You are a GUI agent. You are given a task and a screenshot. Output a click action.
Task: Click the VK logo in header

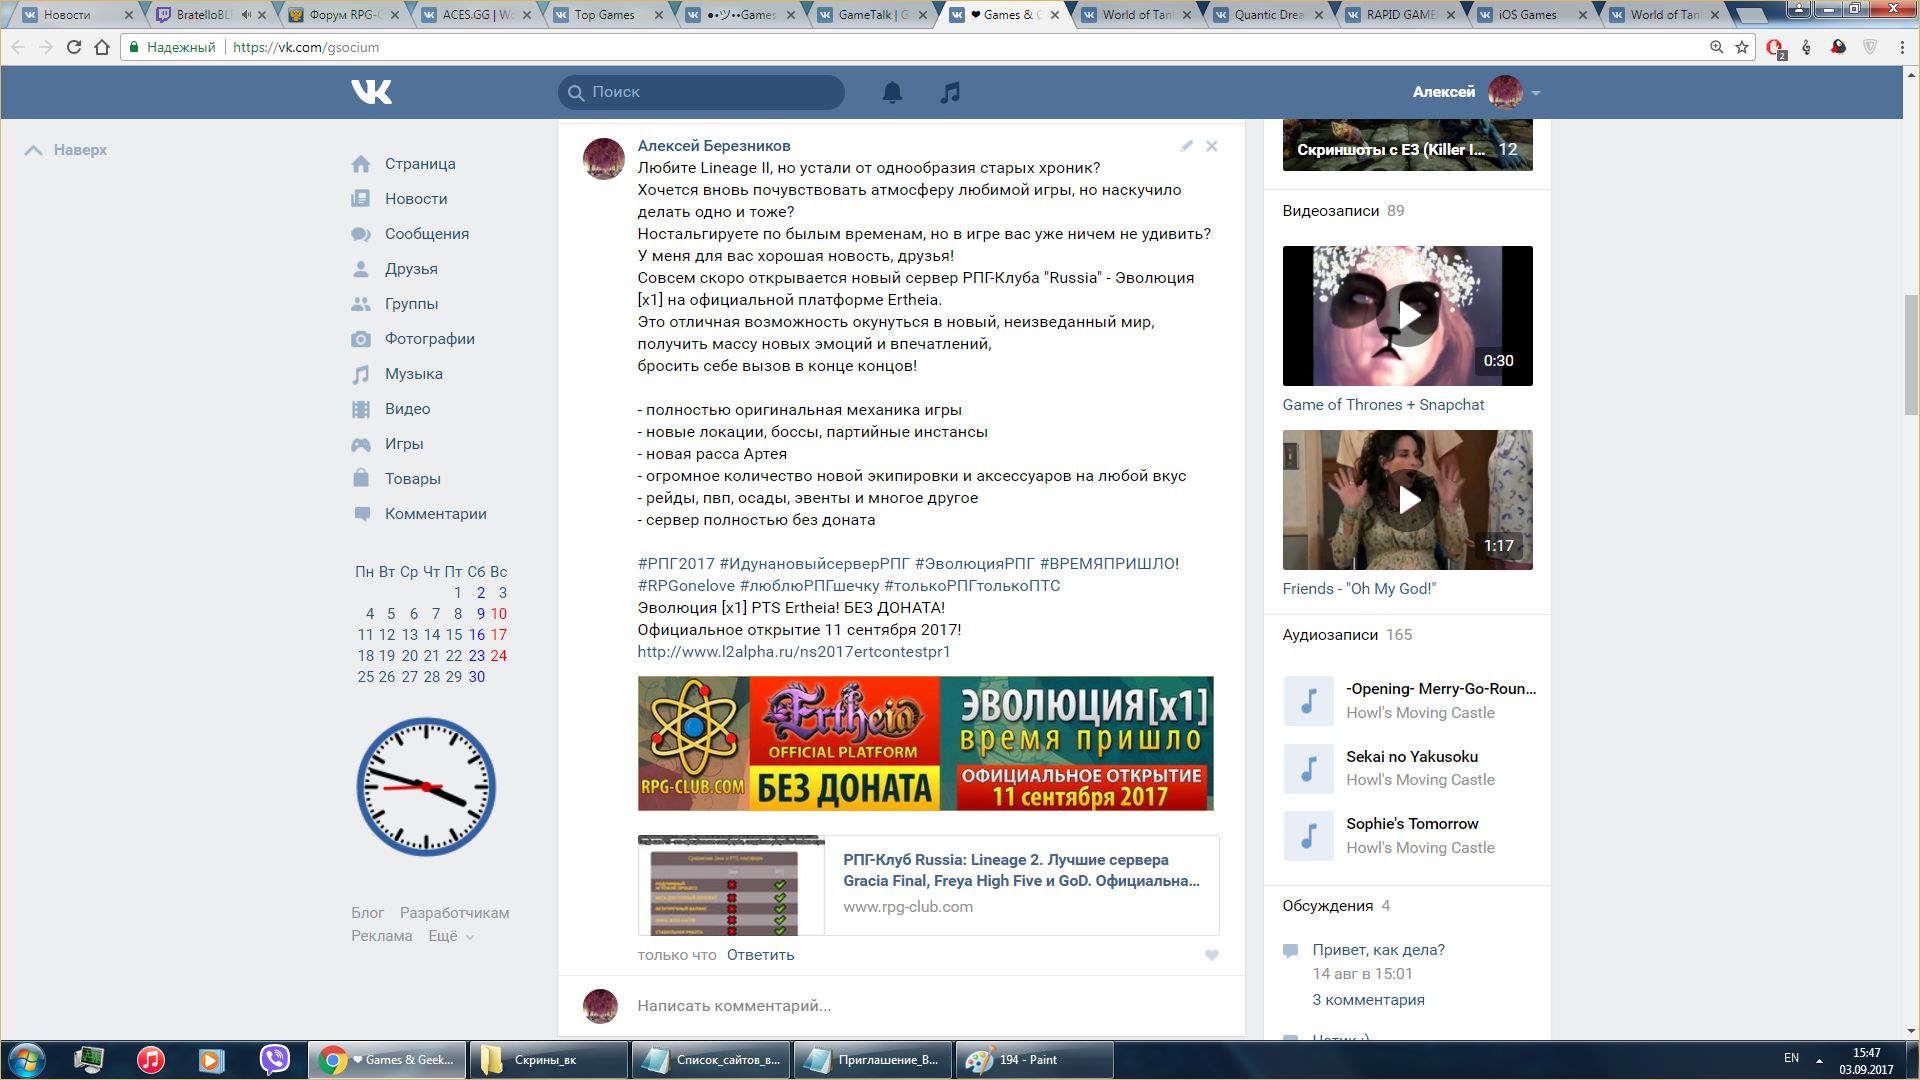[371, 92]
